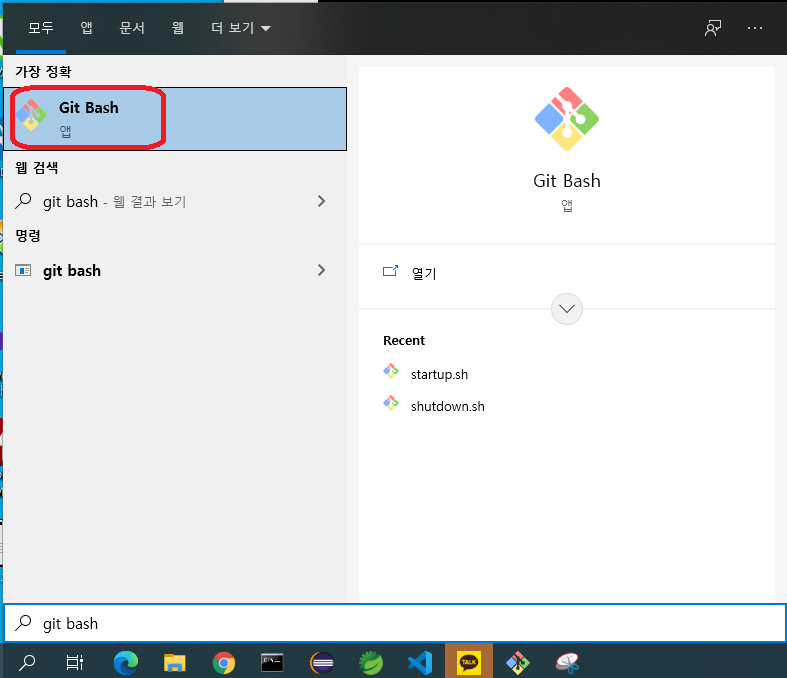Click the taskbar search magnifier icon
787x678 pixels.
[27, 663]
